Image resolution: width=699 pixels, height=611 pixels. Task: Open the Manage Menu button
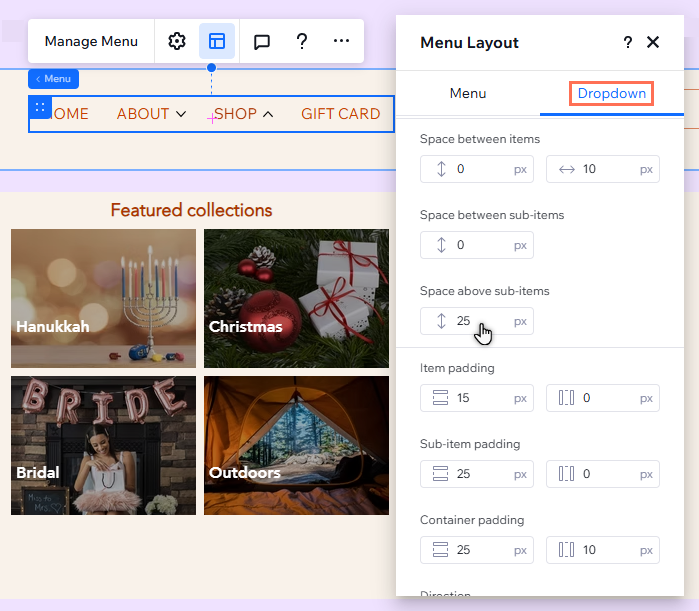(91, 41)
